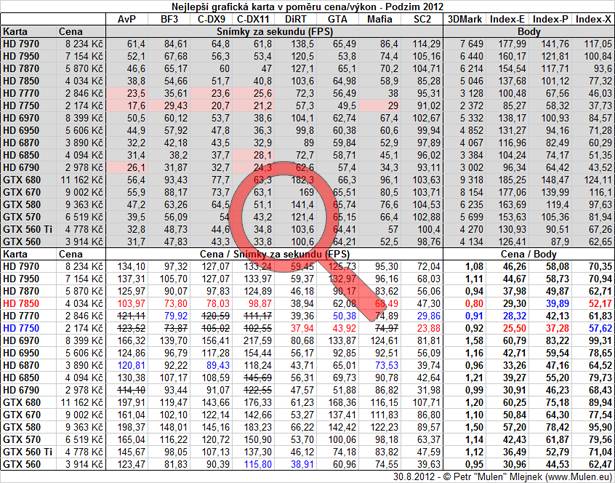The width and height of the screenshot is (615, 483).
Task: Select the Index-E column header
Action: (x=507, y=19)
